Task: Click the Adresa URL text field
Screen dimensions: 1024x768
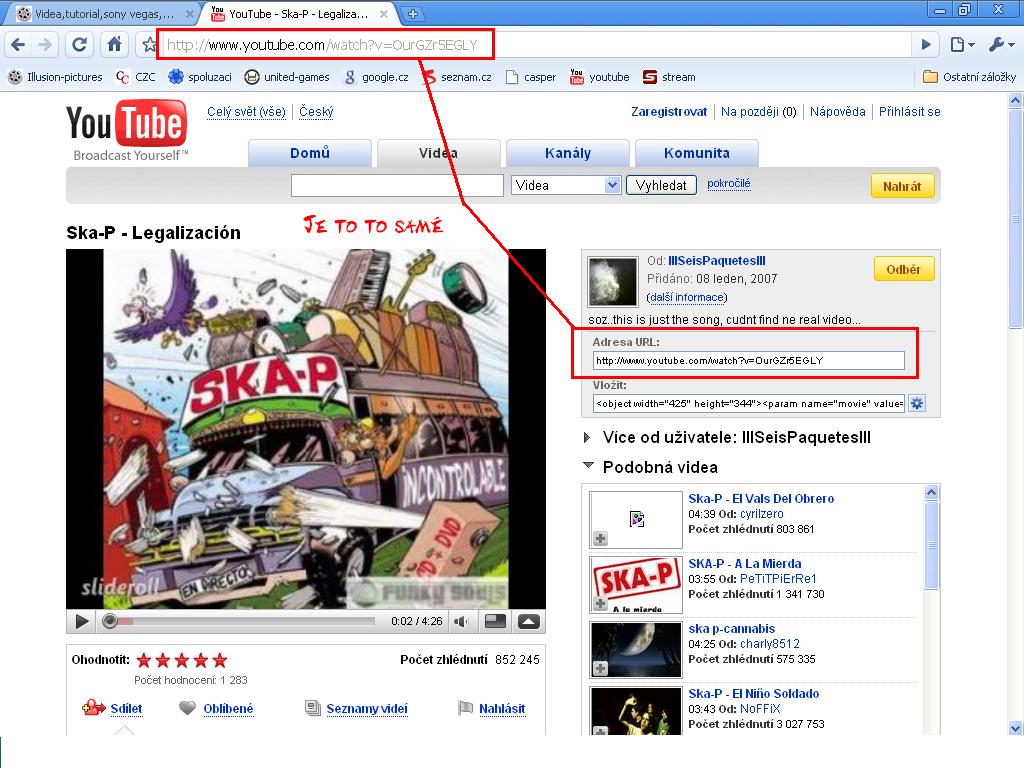Action: point(748,360)
